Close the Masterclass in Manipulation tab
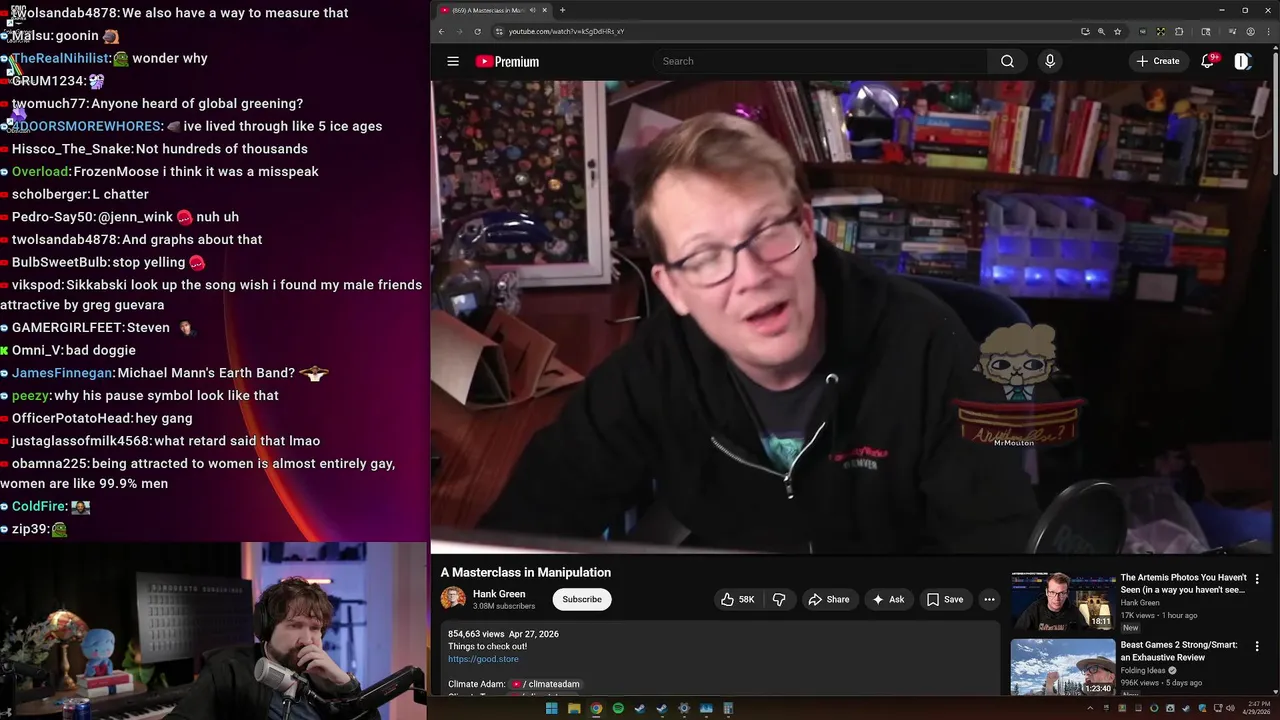This screenshot has width=1280, height=720. coord(544,10)
